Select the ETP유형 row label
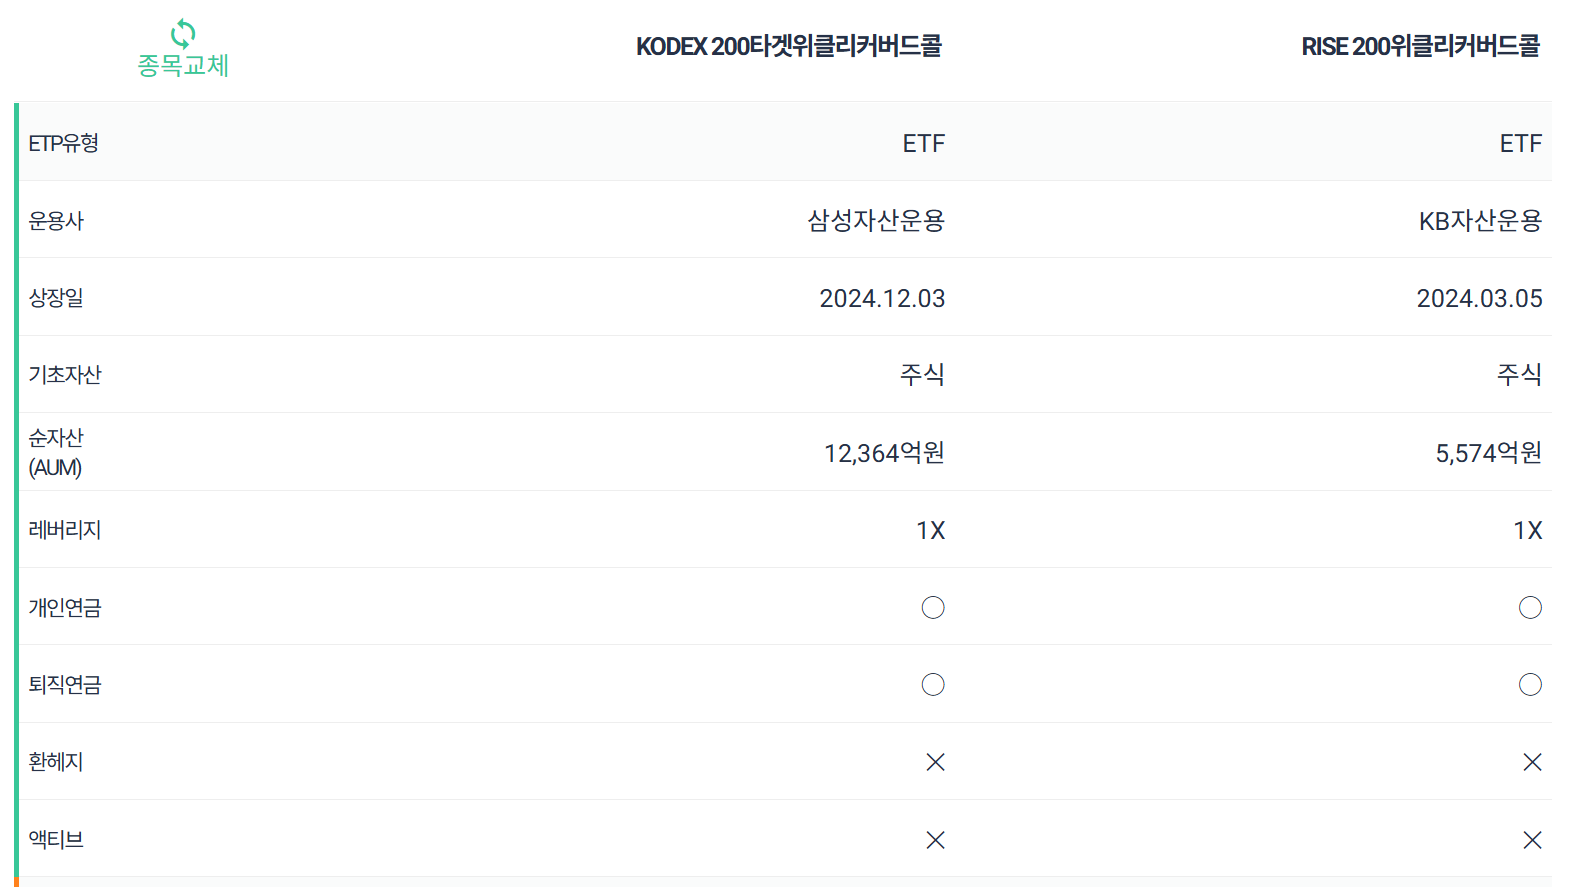This screenshot has width=1571, height=887. click(x=64, y=143)
